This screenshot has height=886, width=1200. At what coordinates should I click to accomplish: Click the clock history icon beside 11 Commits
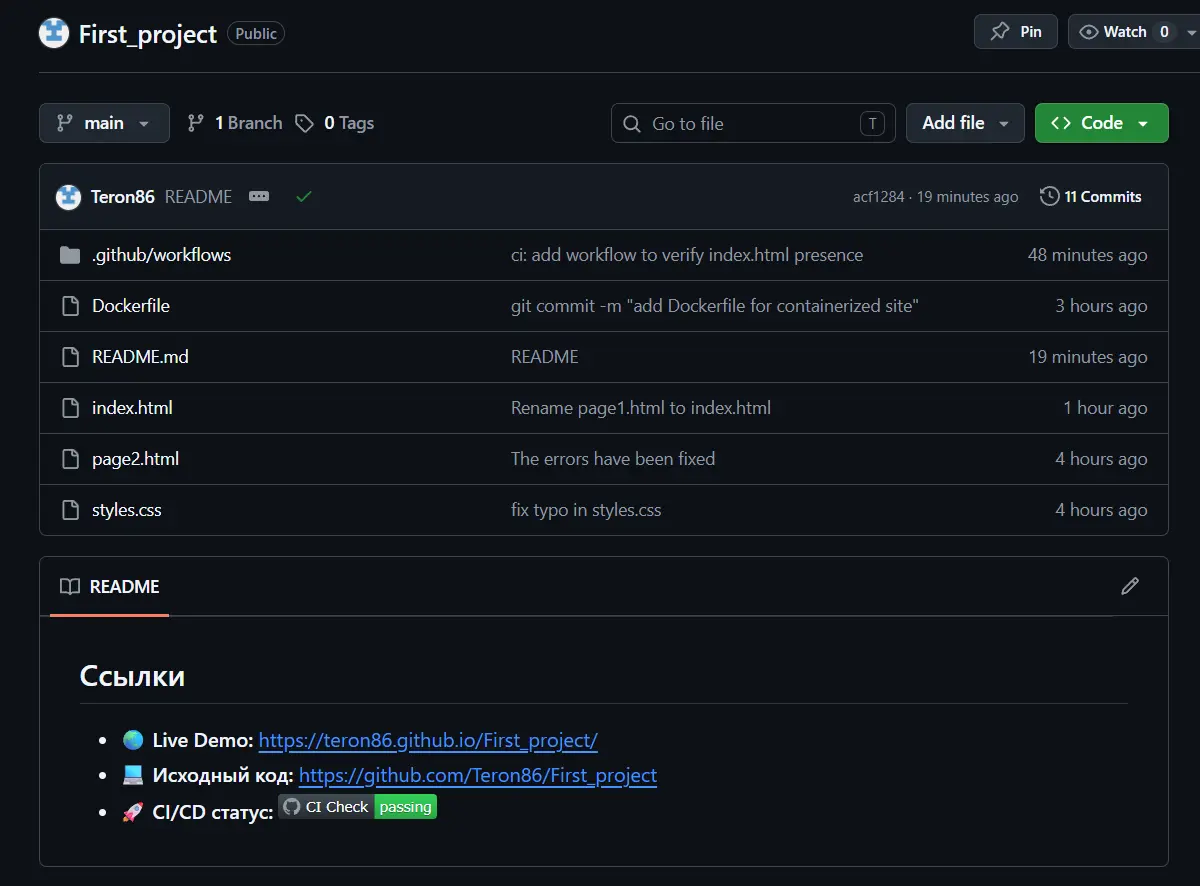click(1049, 197)
